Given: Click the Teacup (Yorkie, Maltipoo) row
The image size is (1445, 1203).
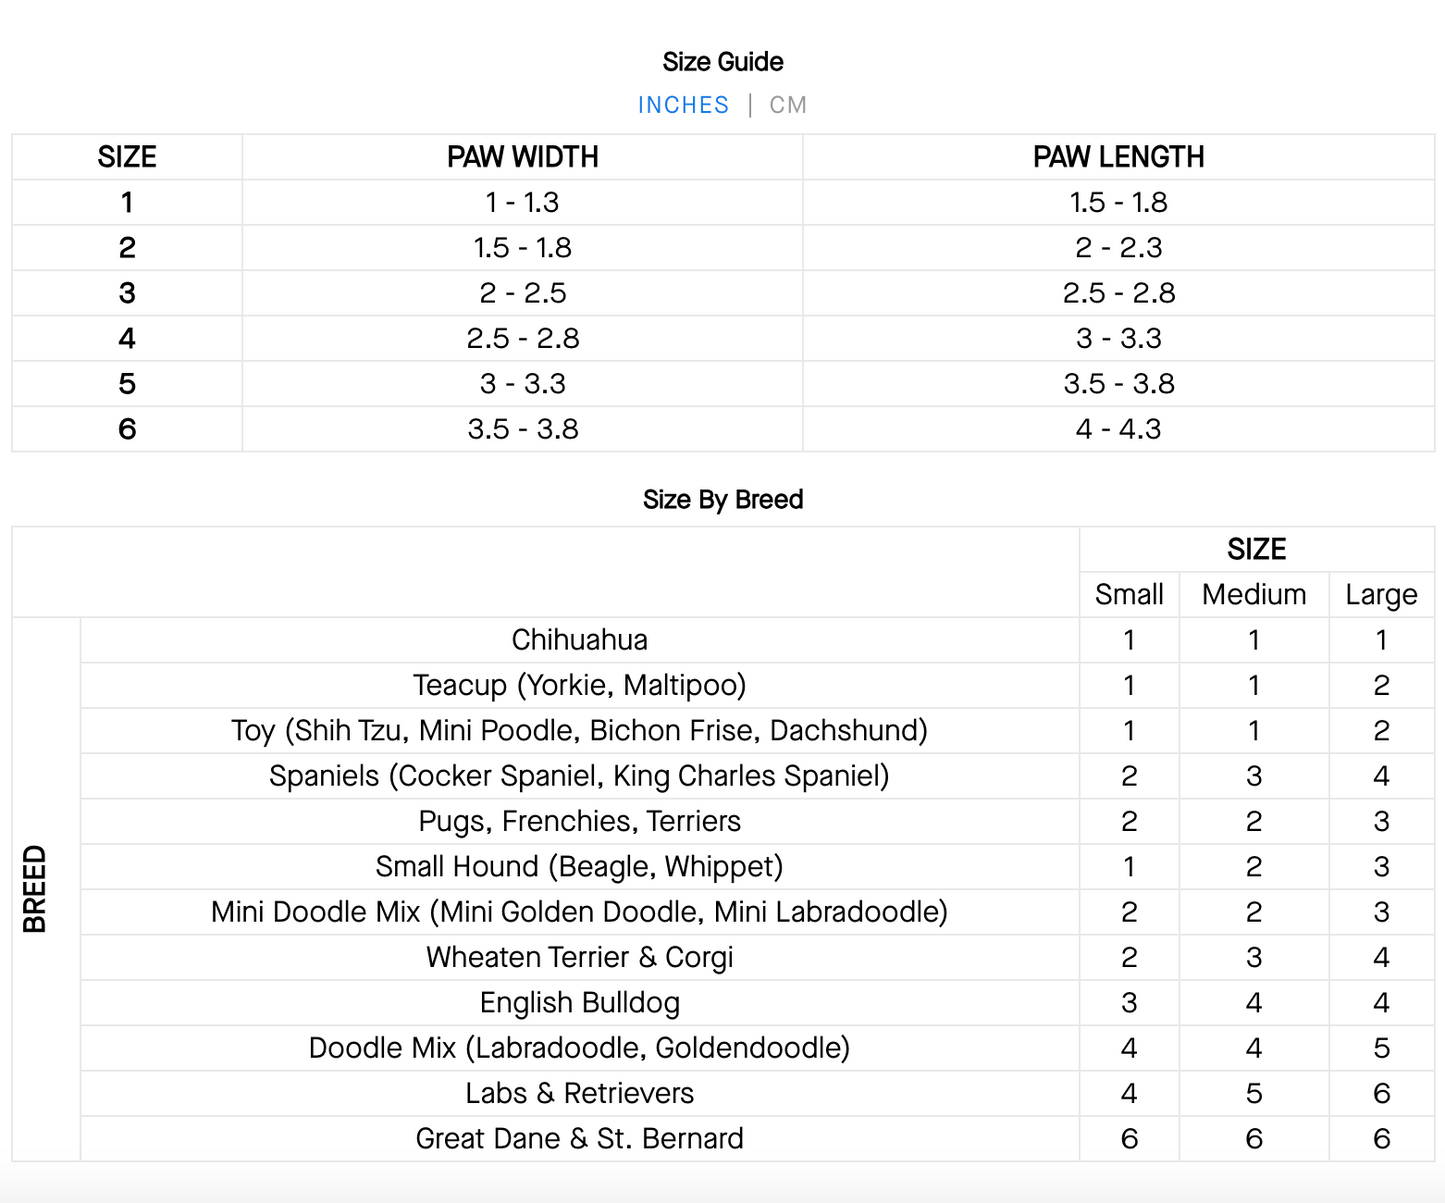Looking at the screenshot, I should point(579,685).
